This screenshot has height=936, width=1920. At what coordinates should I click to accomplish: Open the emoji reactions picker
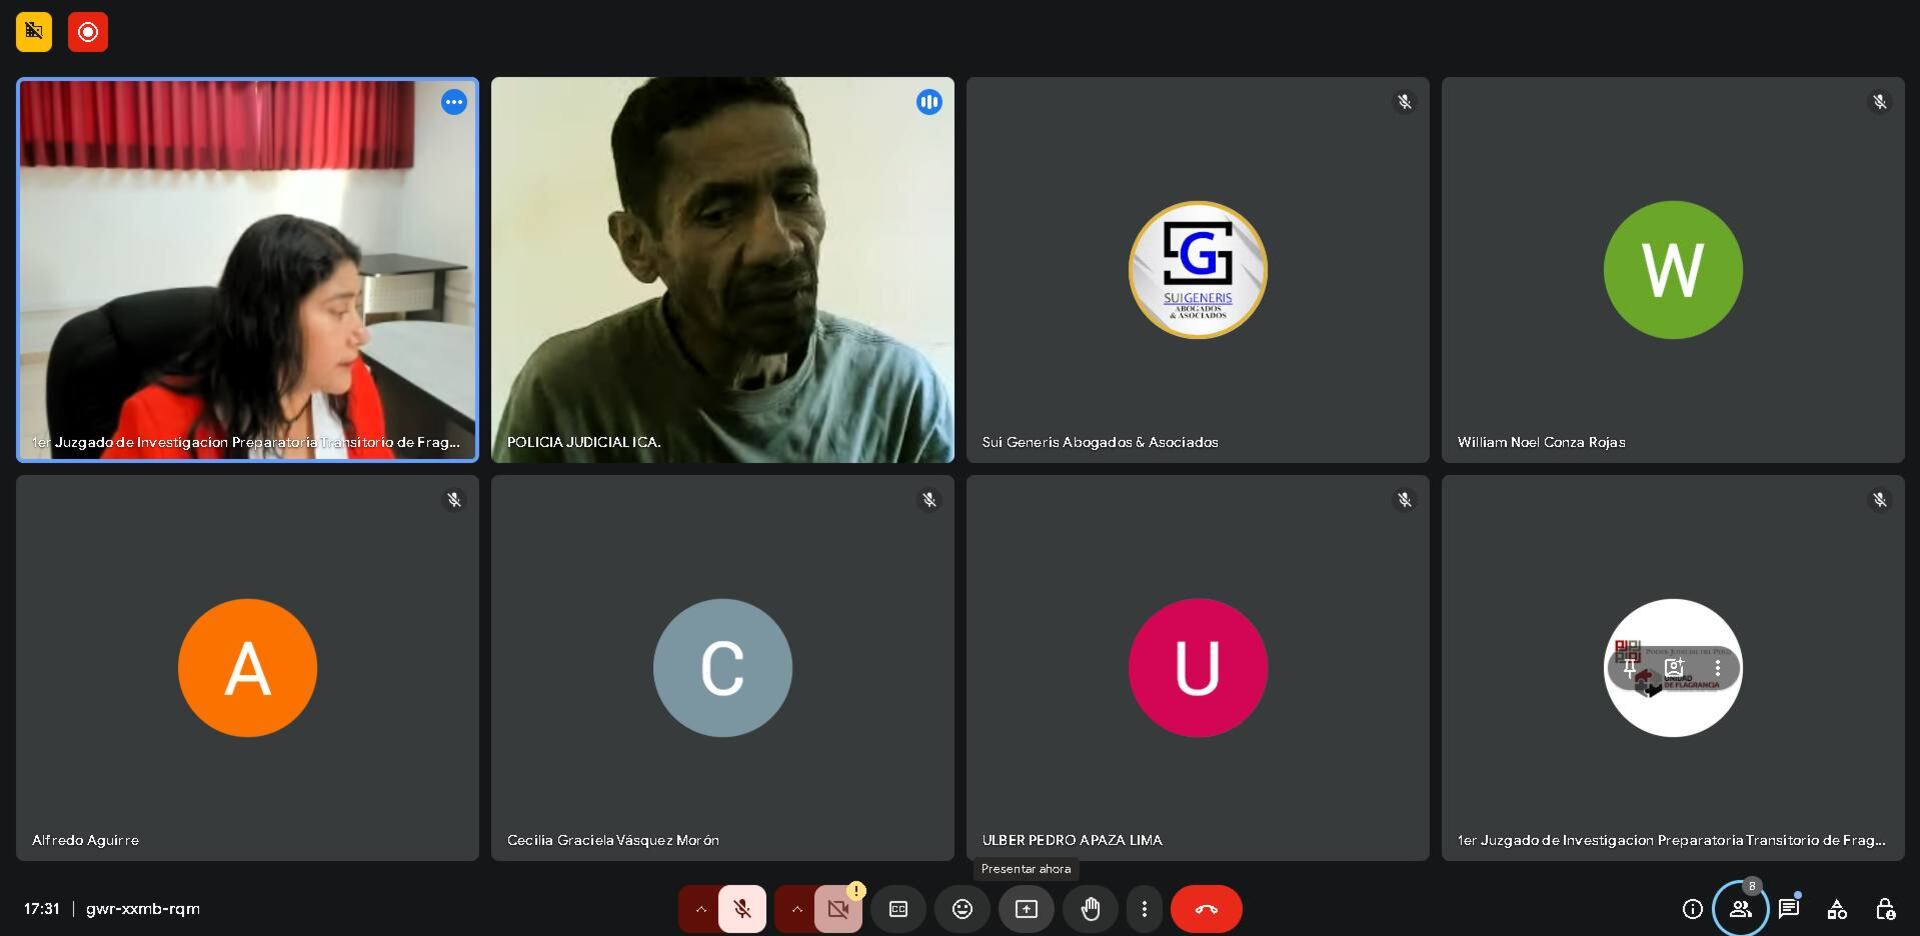[x=962, y=909]
